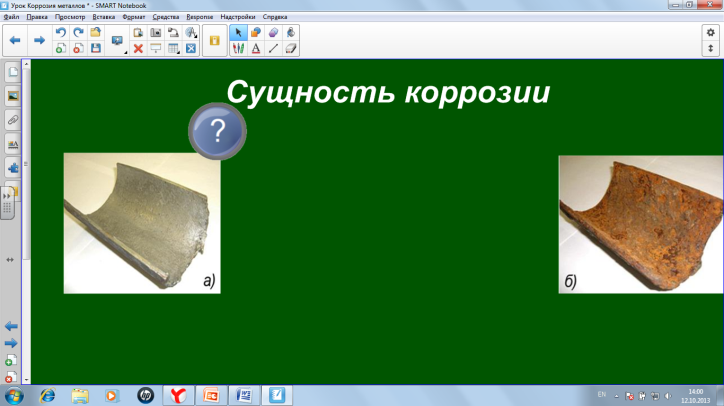724x406 pixels.
Task: Show Screen Shade icon
Action: pos(156,48)
